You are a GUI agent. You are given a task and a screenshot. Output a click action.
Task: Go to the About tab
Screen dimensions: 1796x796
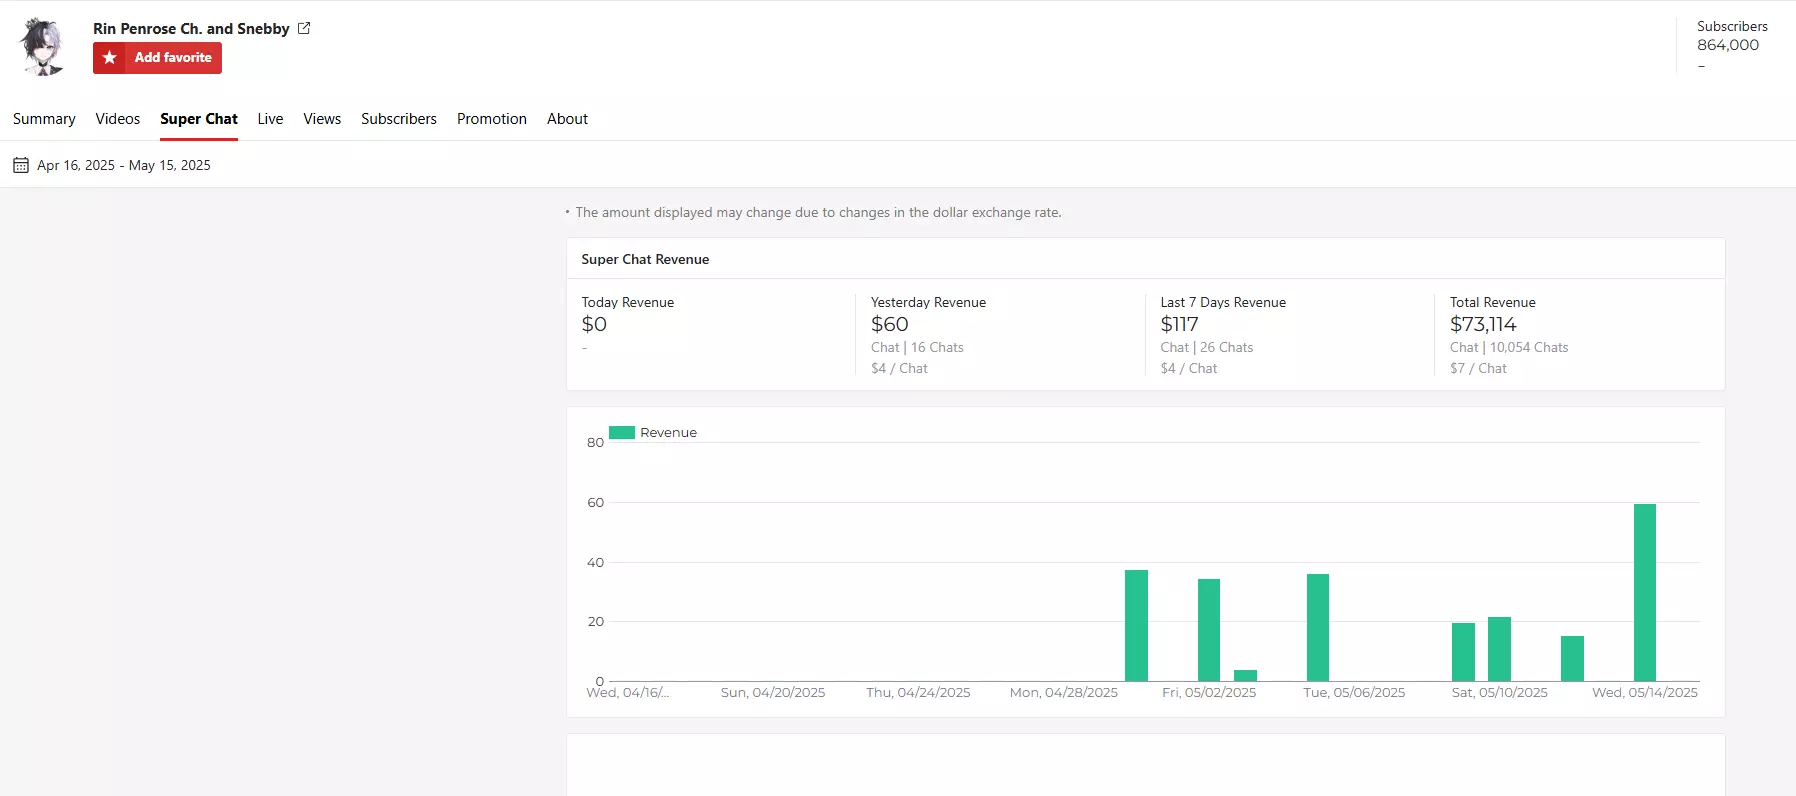point(567,119)
